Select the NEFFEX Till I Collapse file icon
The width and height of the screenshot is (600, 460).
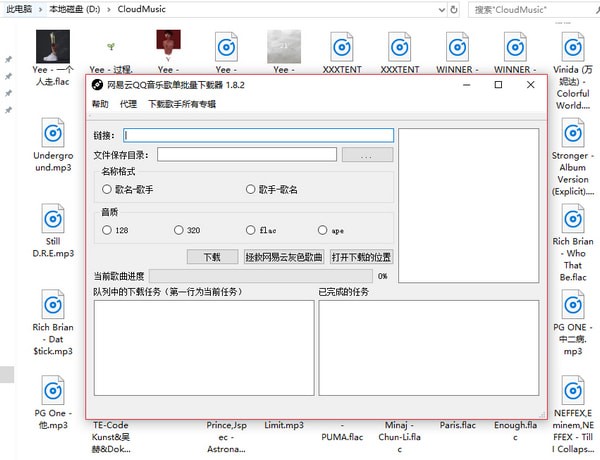pyautogui.click(x=573, y=390)
